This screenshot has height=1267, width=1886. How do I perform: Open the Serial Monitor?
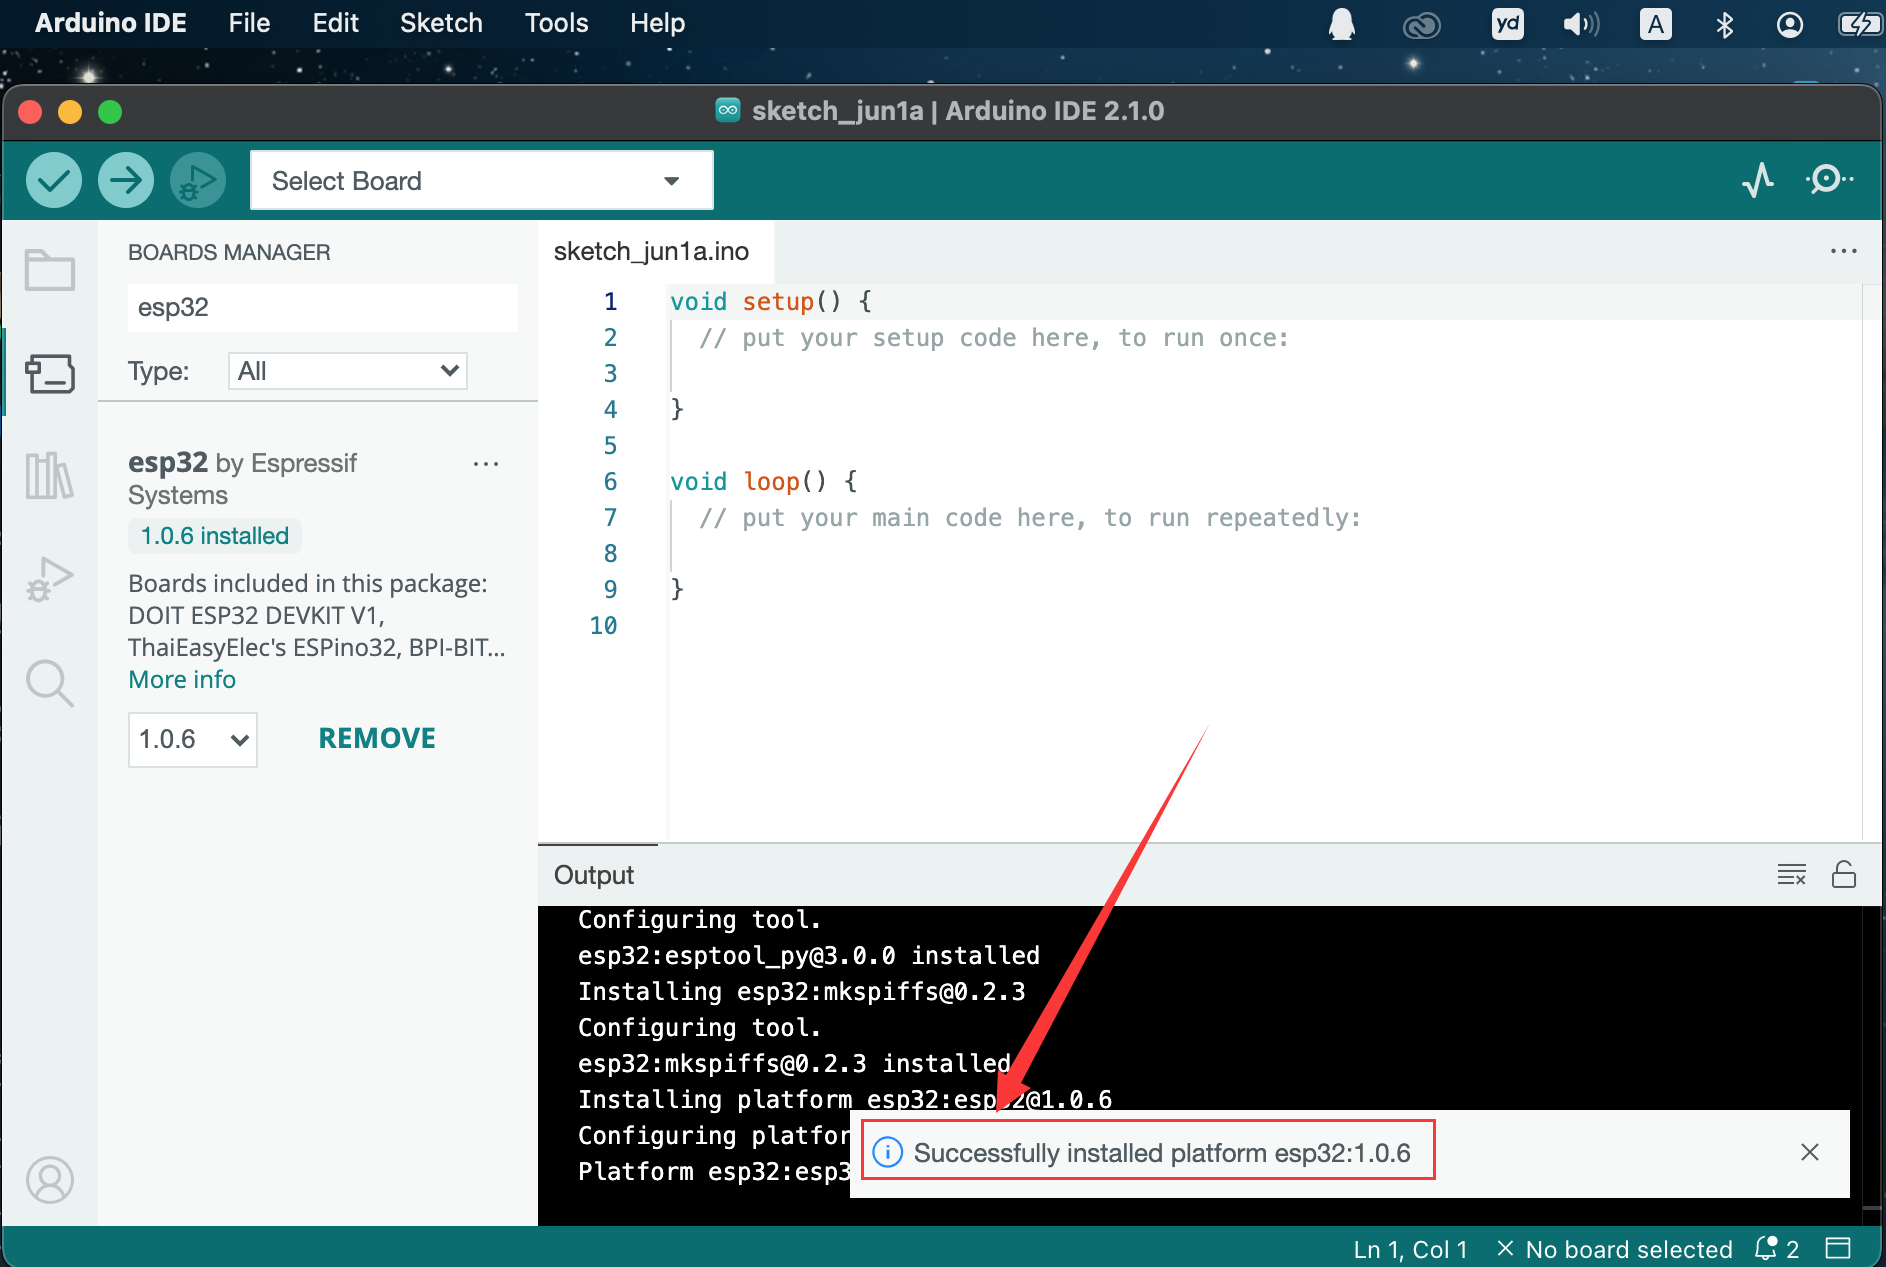[1829, 180]
